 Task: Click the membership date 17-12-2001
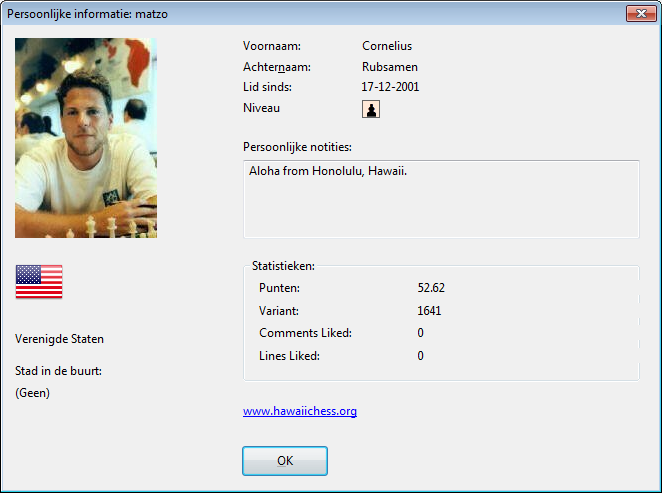(391, 87)
